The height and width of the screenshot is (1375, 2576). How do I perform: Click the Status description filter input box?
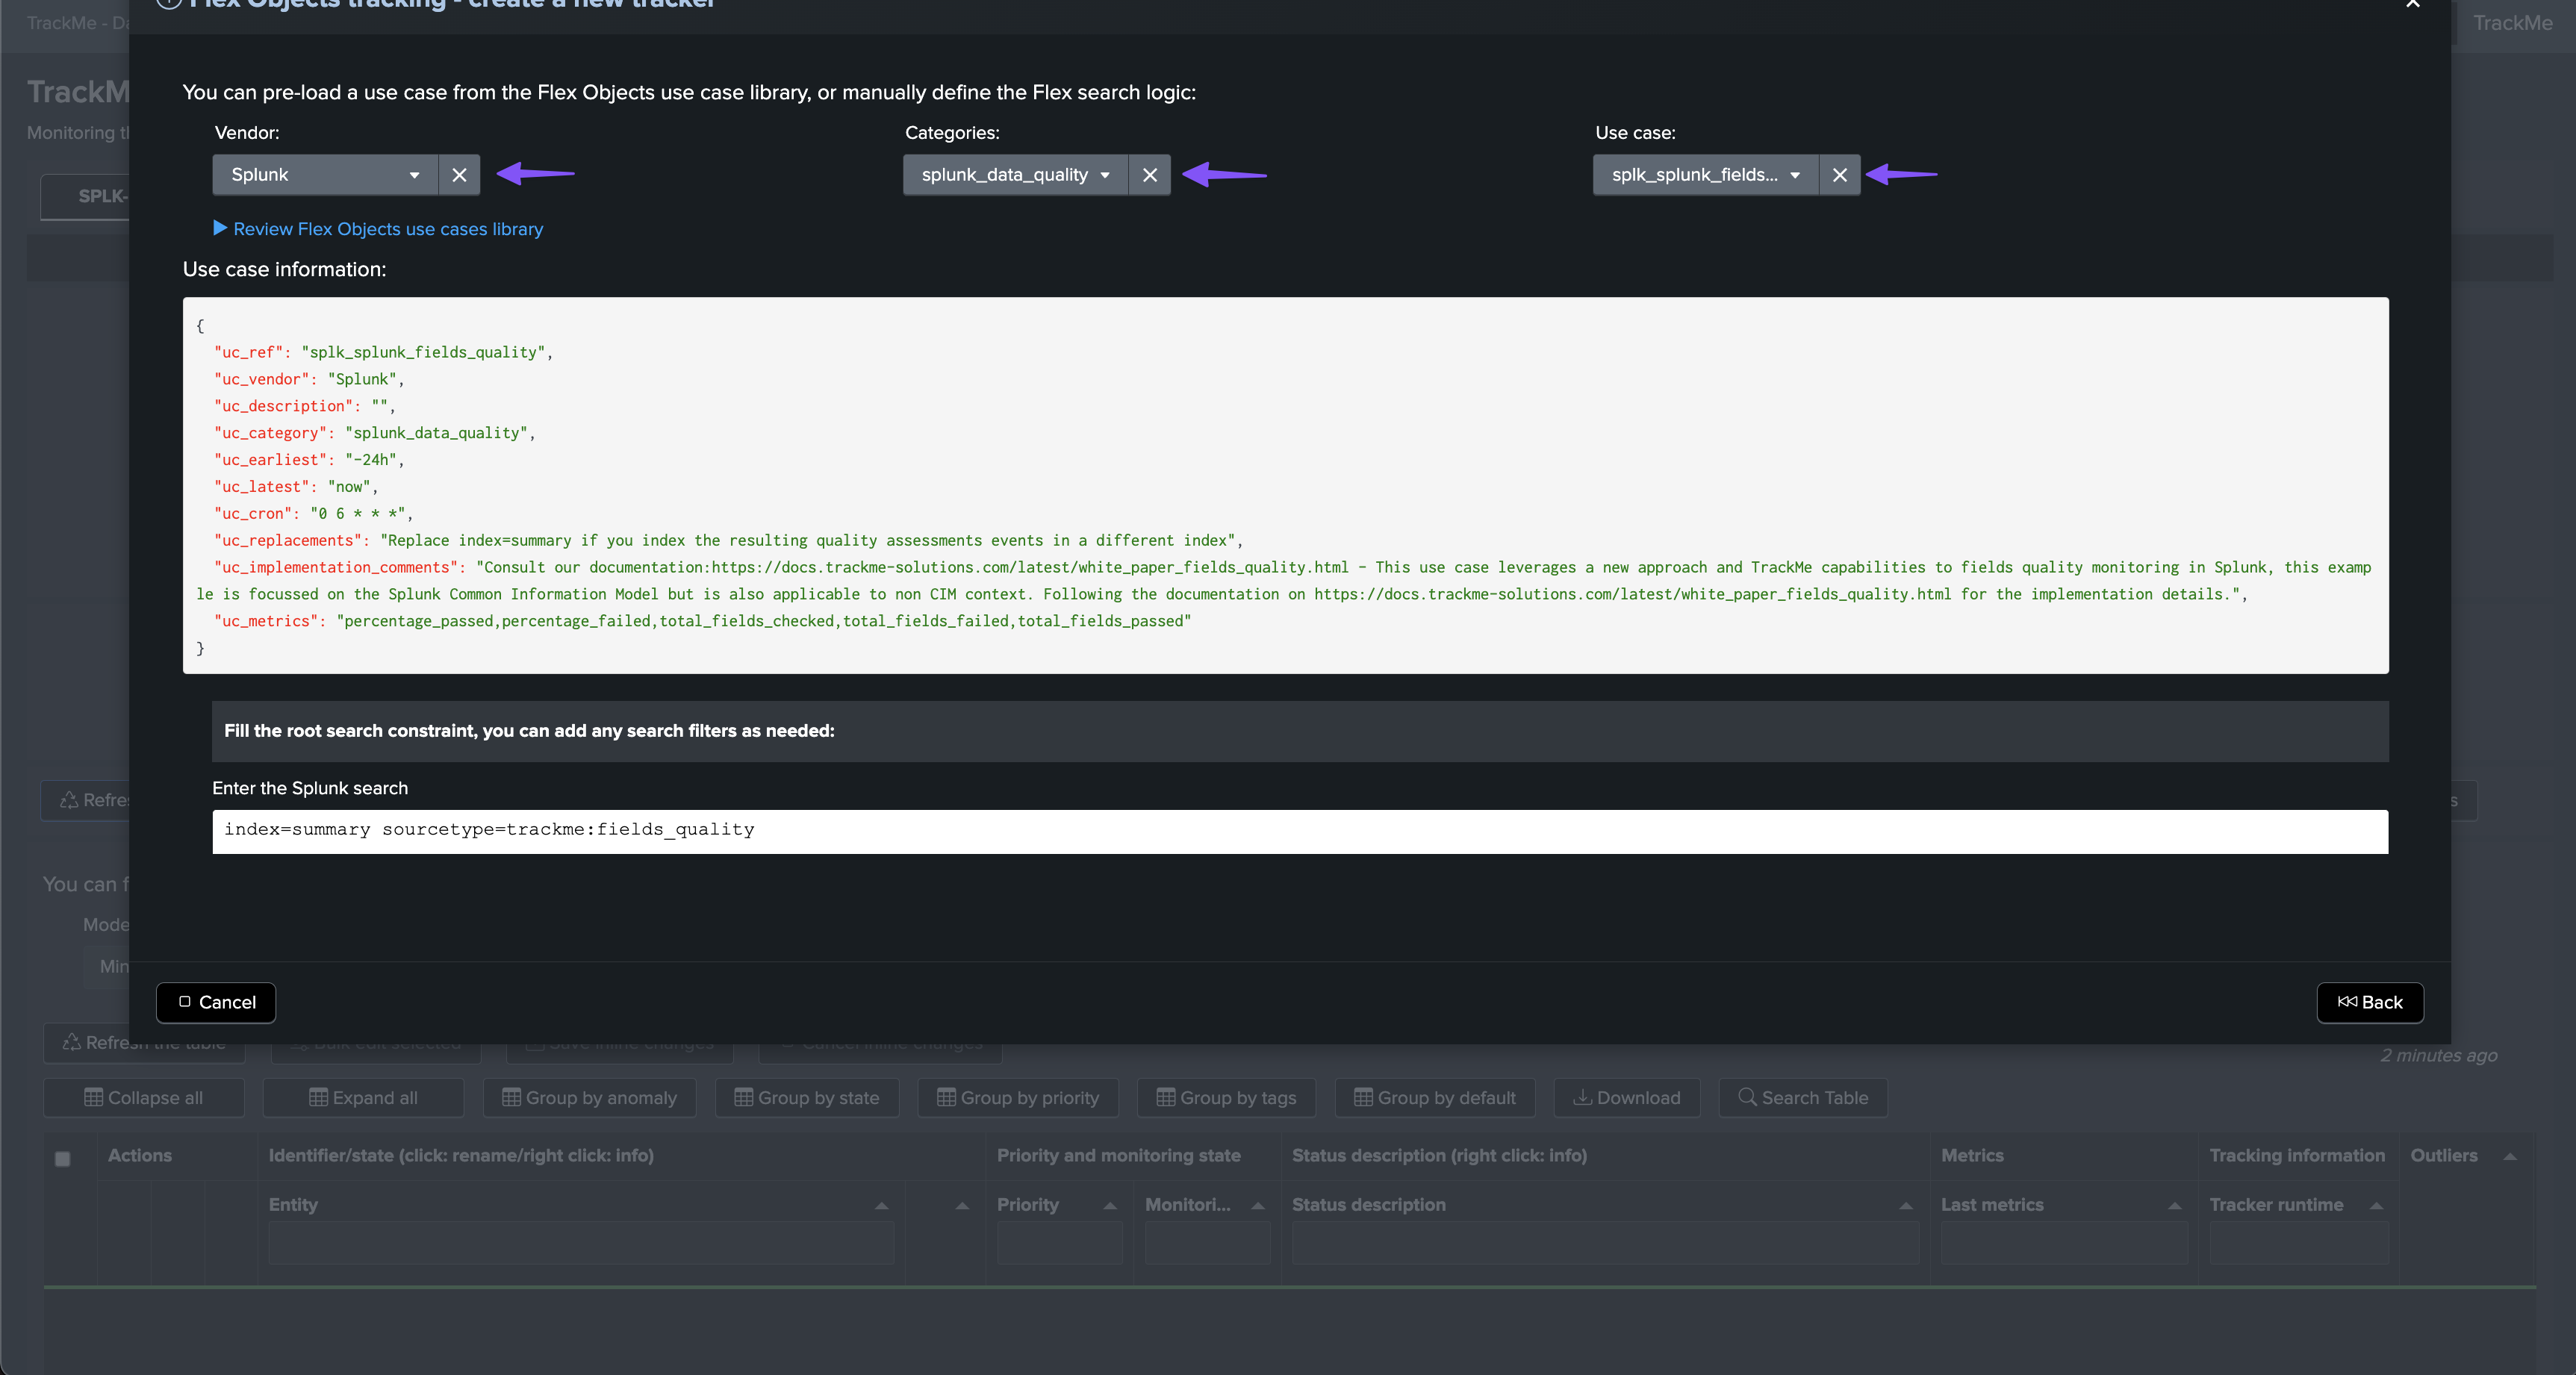click(1605, 1243)
